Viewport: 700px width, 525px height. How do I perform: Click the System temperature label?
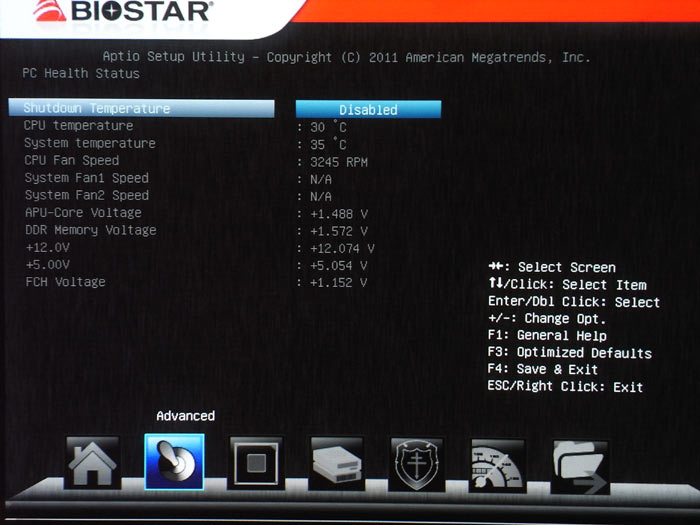tap(90, 143)
